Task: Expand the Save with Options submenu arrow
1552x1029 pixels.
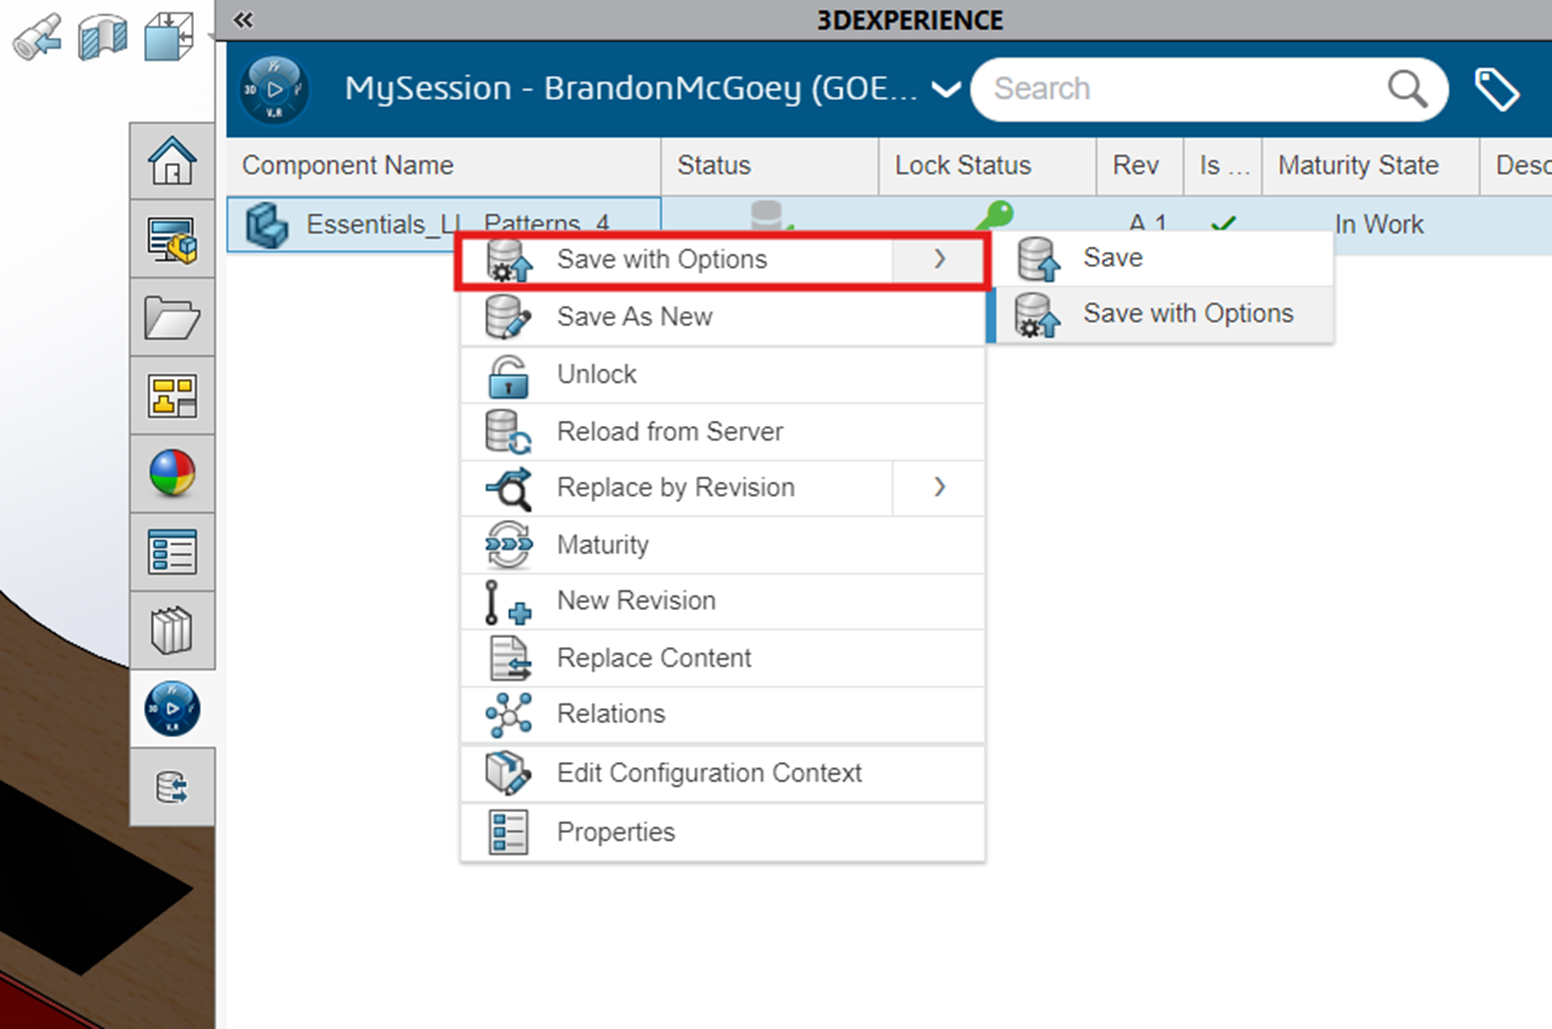Action: (939, 259)
